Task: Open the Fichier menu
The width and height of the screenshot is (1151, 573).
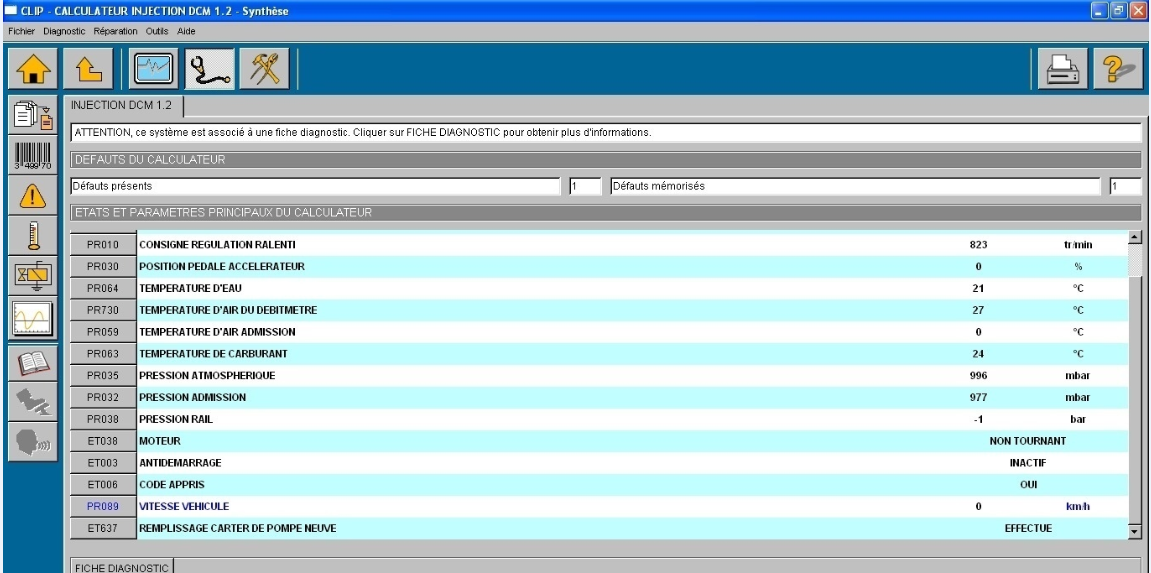Action: [22, 32]
